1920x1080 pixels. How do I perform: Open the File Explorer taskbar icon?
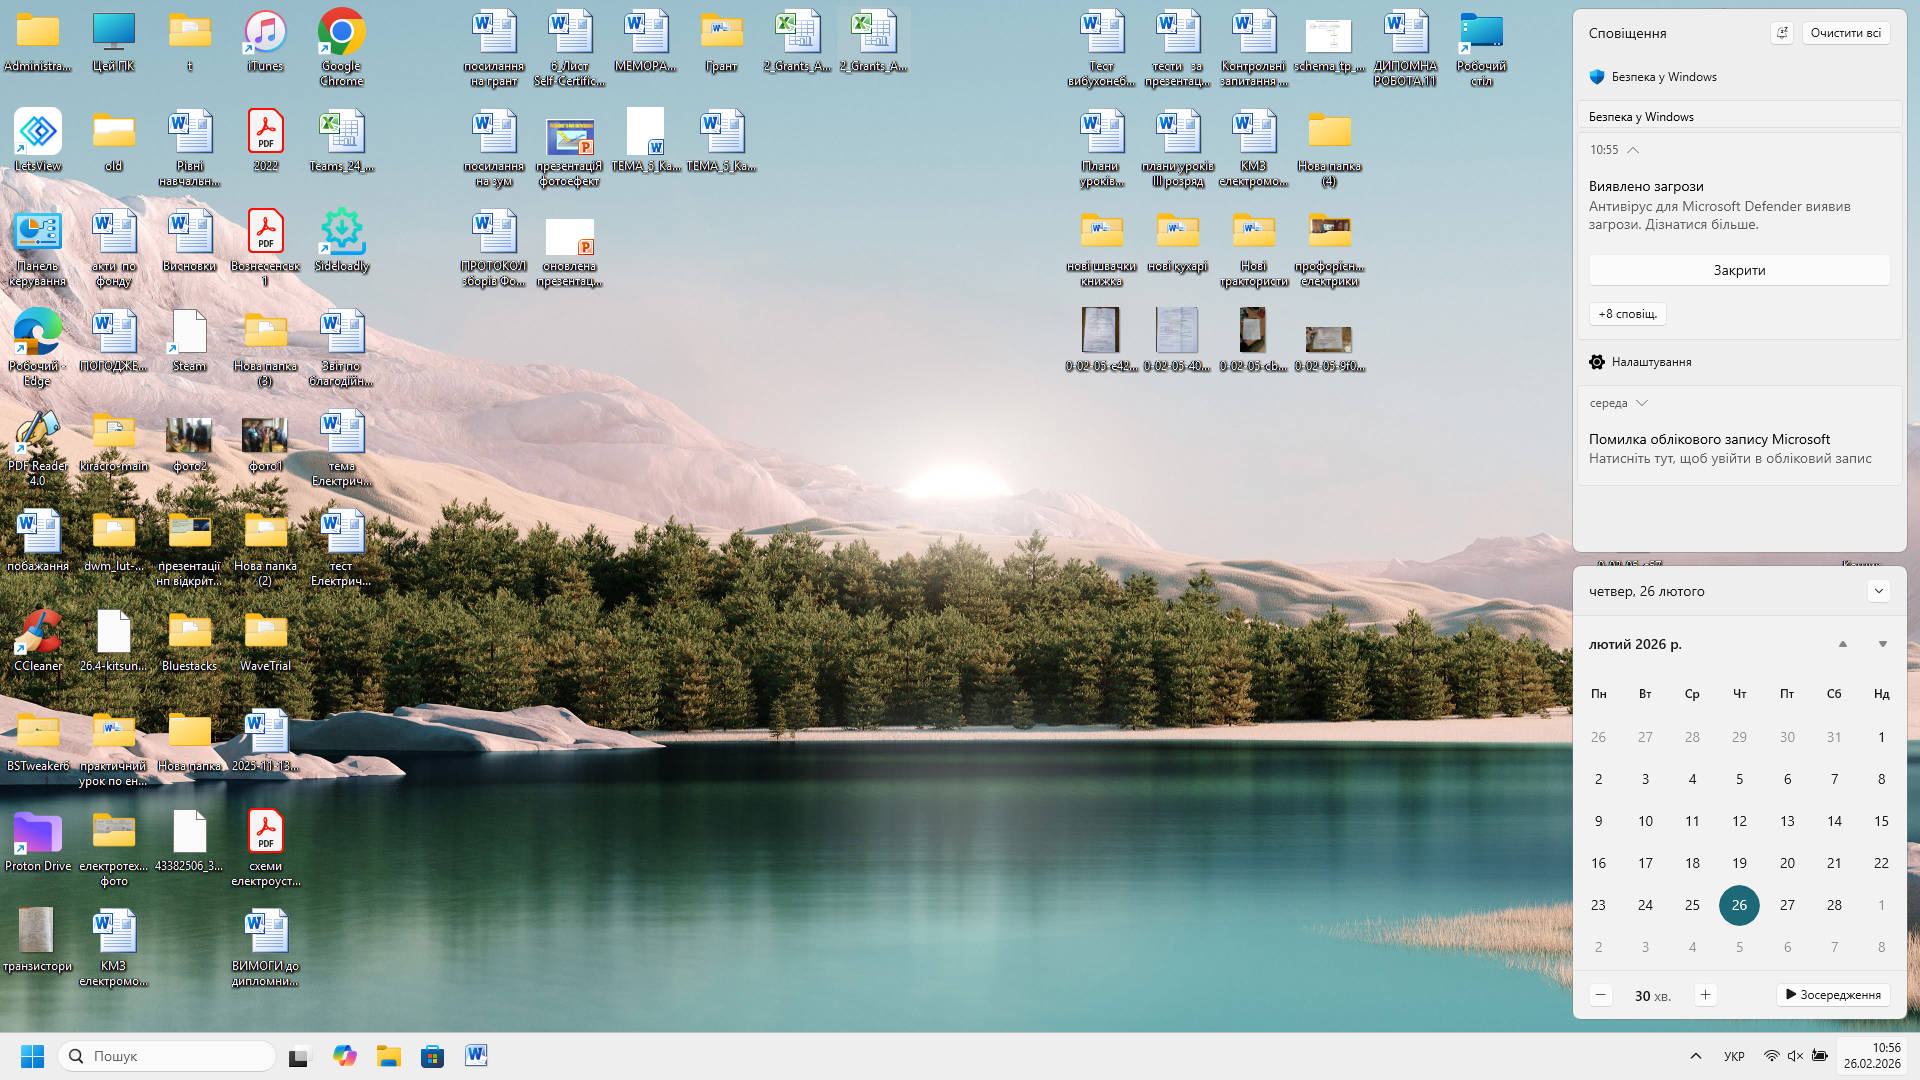388,1056
